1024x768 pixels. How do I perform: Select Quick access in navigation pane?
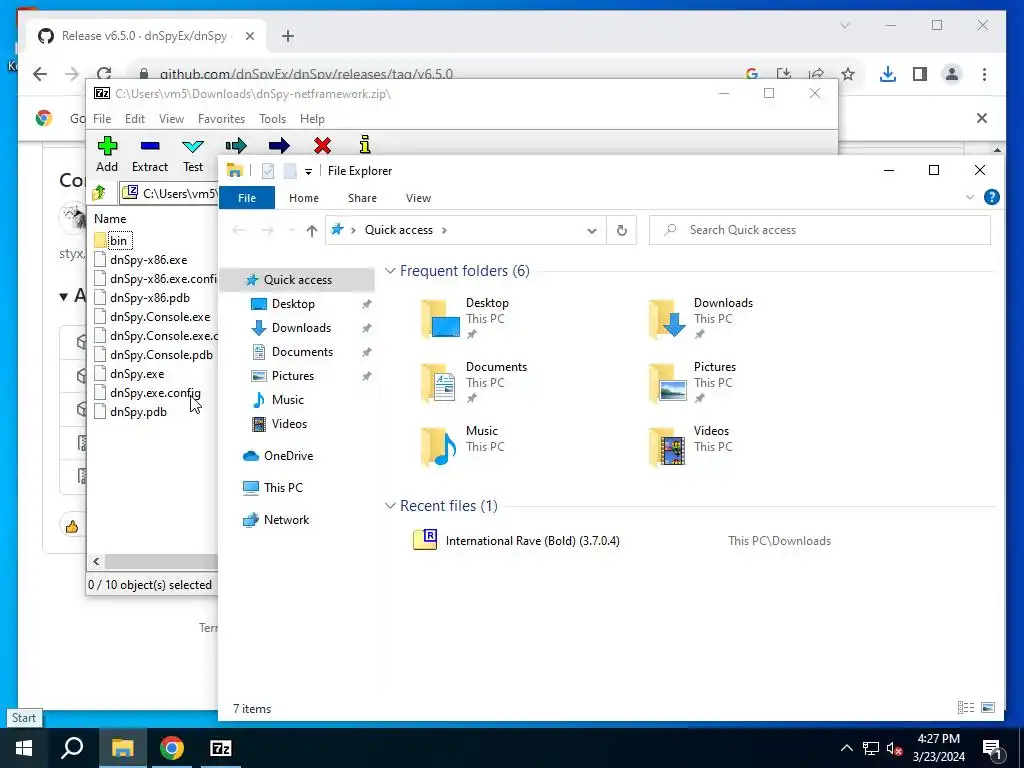click(297, 280)
